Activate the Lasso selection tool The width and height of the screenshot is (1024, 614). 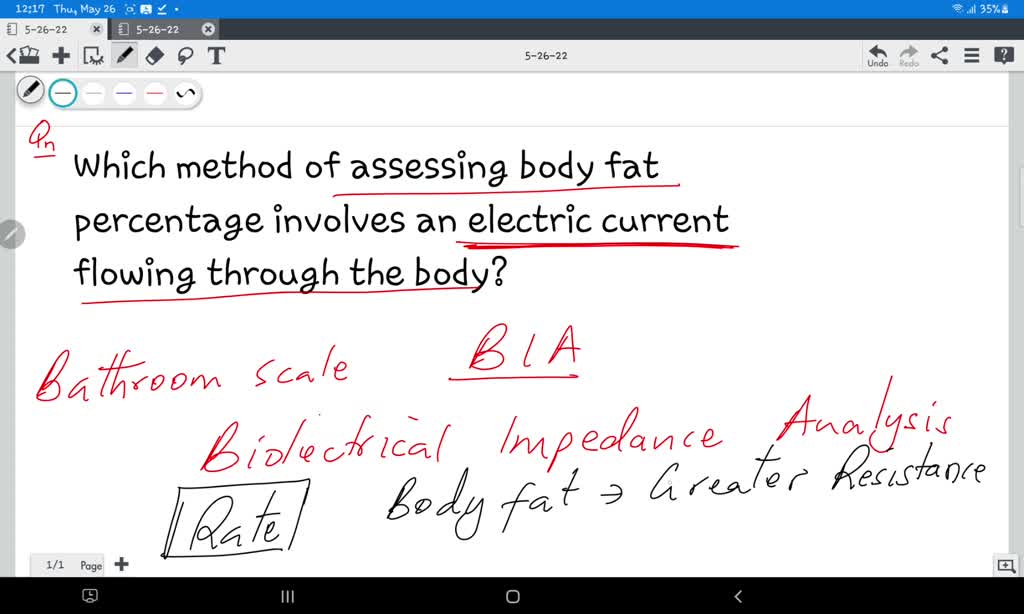coord(188,55)
